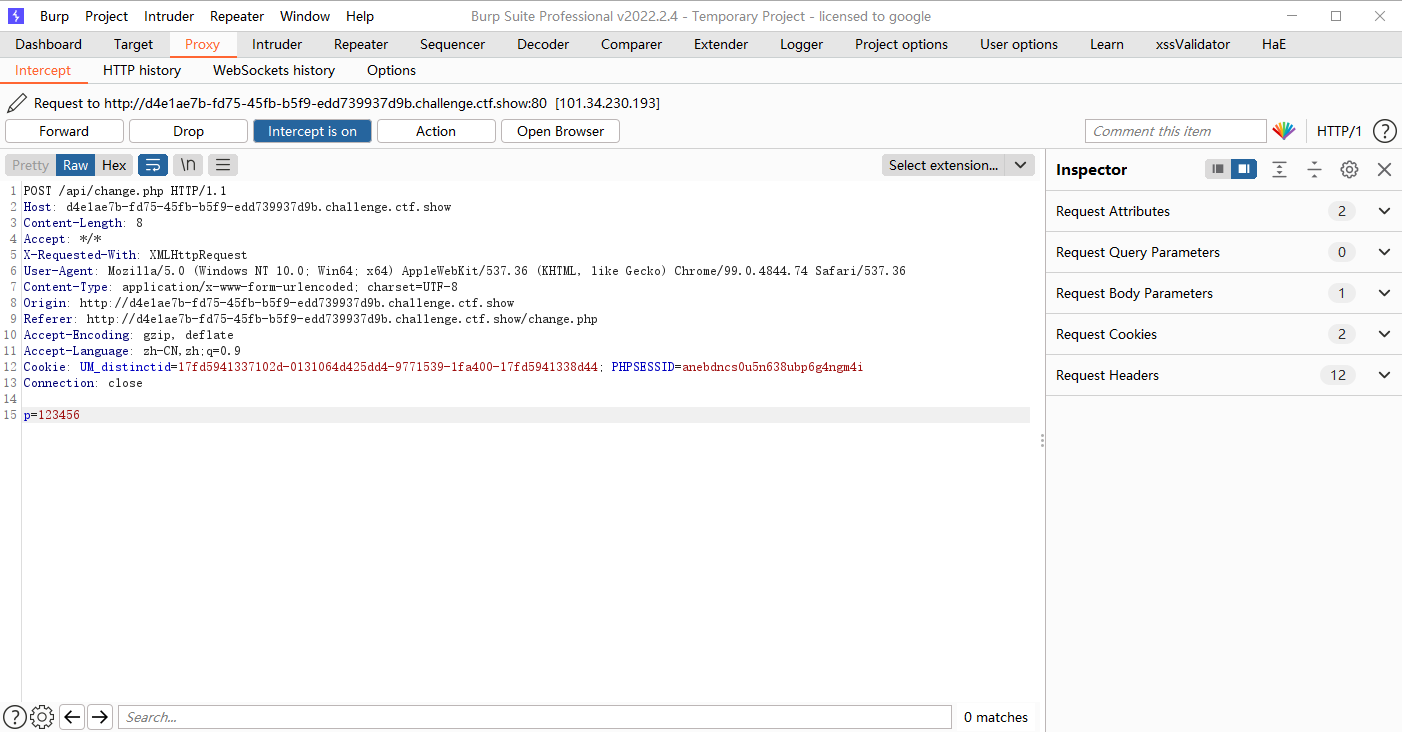Open the Logger tab
This screenshot has height=732, width=1402.
[x=802, y=44]
